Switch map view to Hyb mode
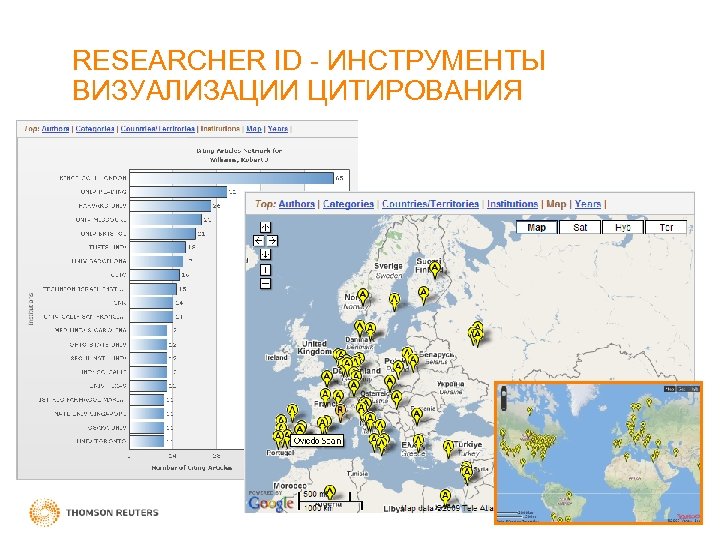The image size is (720, 540). 623,227
